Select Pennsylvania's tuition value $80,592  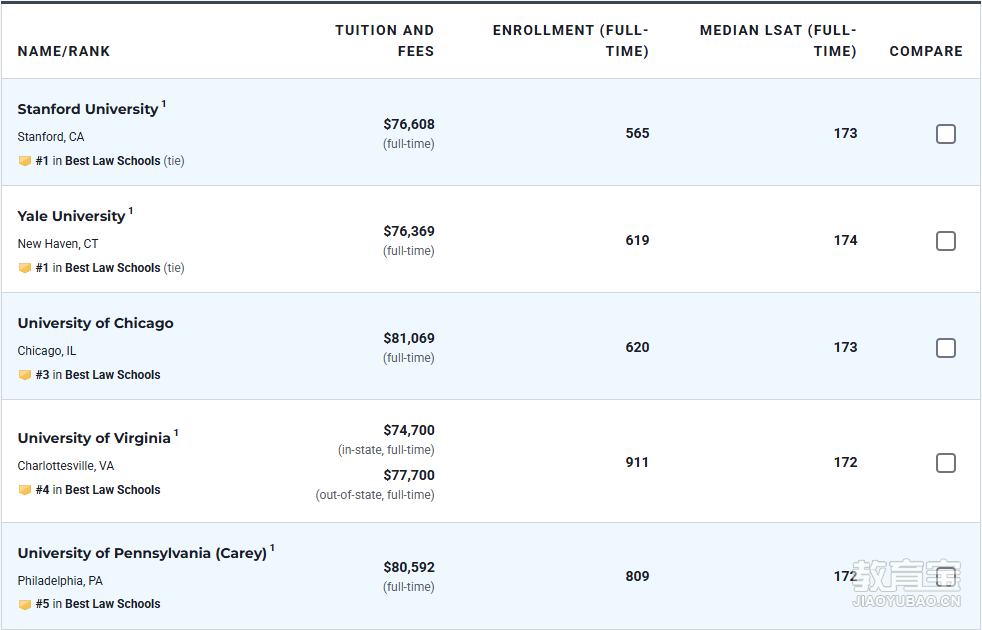(409, 568)
